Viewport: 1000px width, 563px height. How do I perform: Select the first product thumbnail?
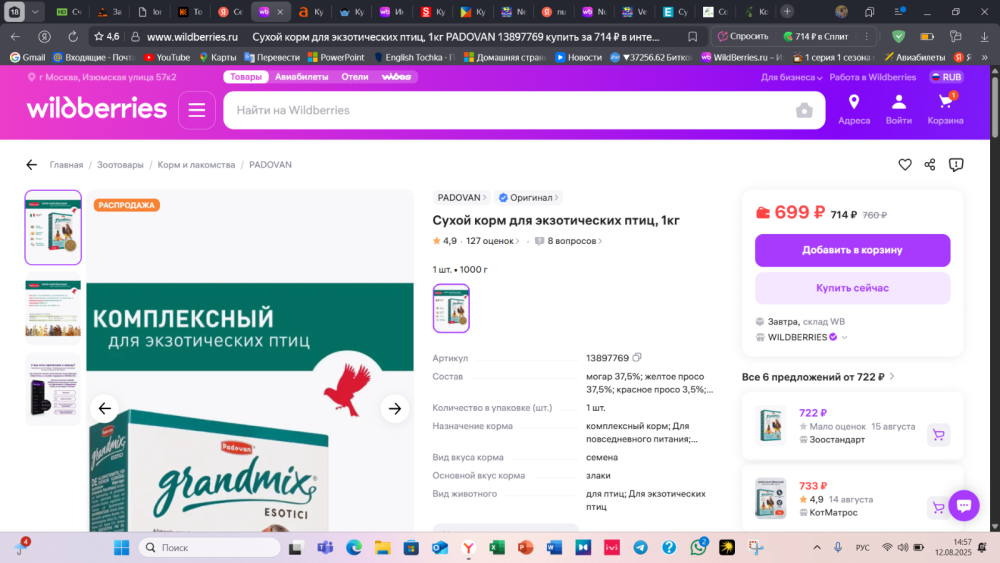click(53, 227)
